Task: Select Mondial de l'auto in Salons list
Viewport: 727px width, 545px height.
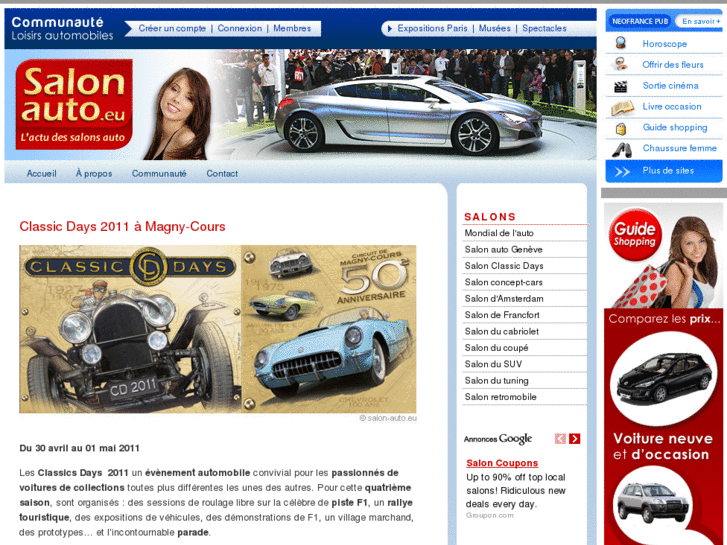Action: (499, 233)
